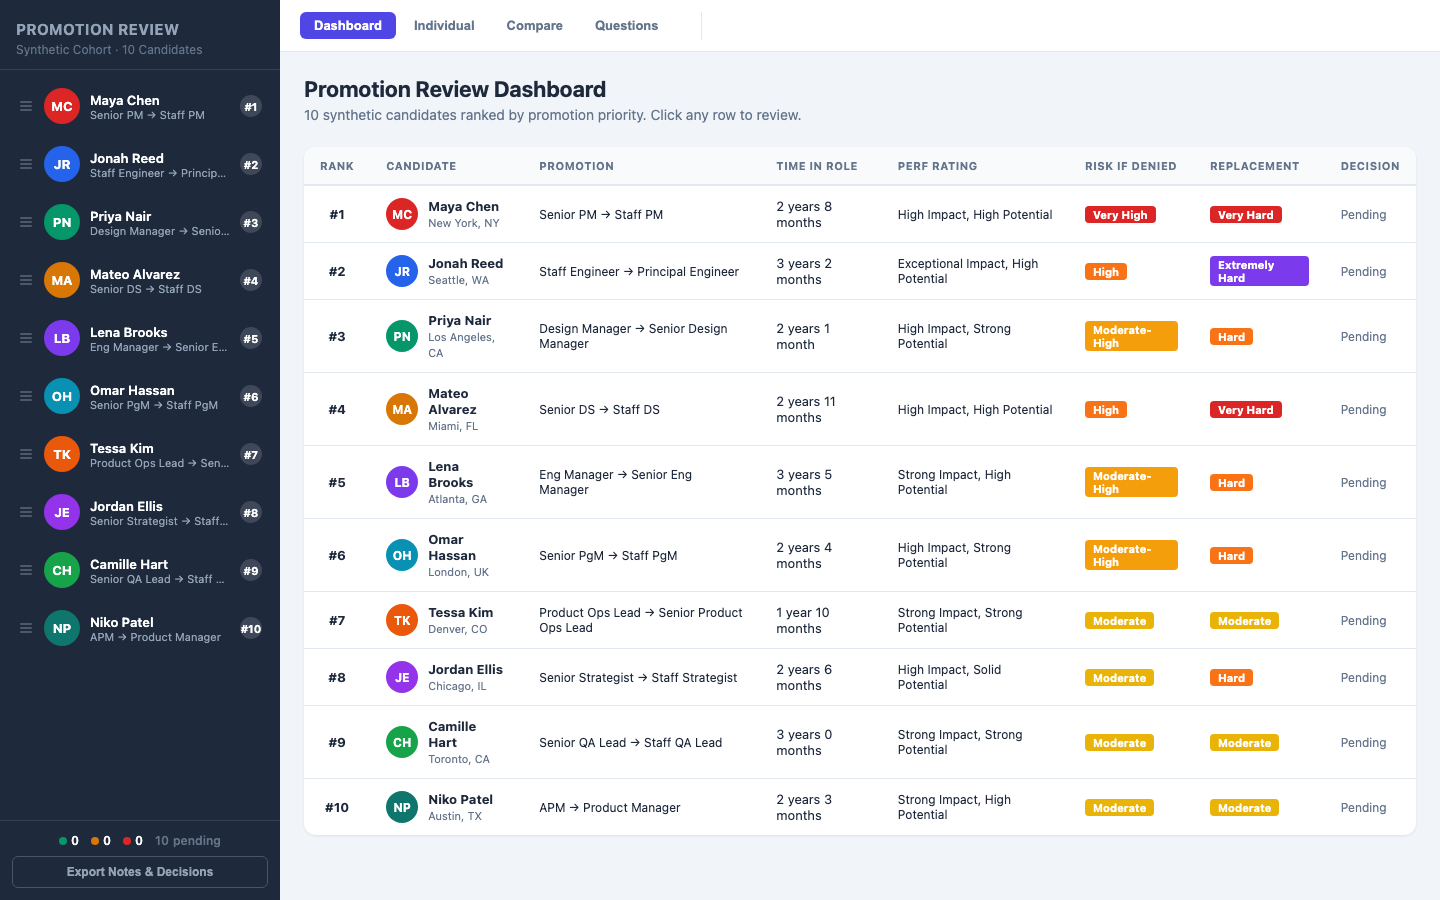The image size is (1440, 900).
Task: Select the #1 rank badge for Maya Chen
Action: (251, 107)
